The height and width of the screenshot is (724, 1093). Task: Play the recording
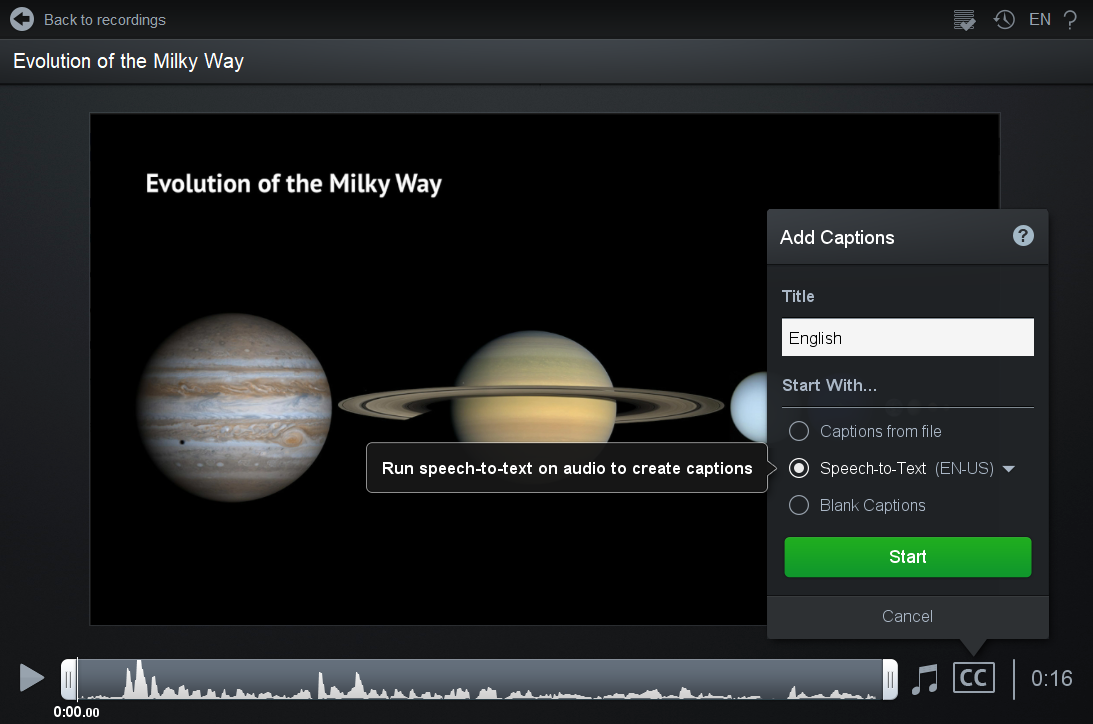pyautogui.click(x=31, y=678)
